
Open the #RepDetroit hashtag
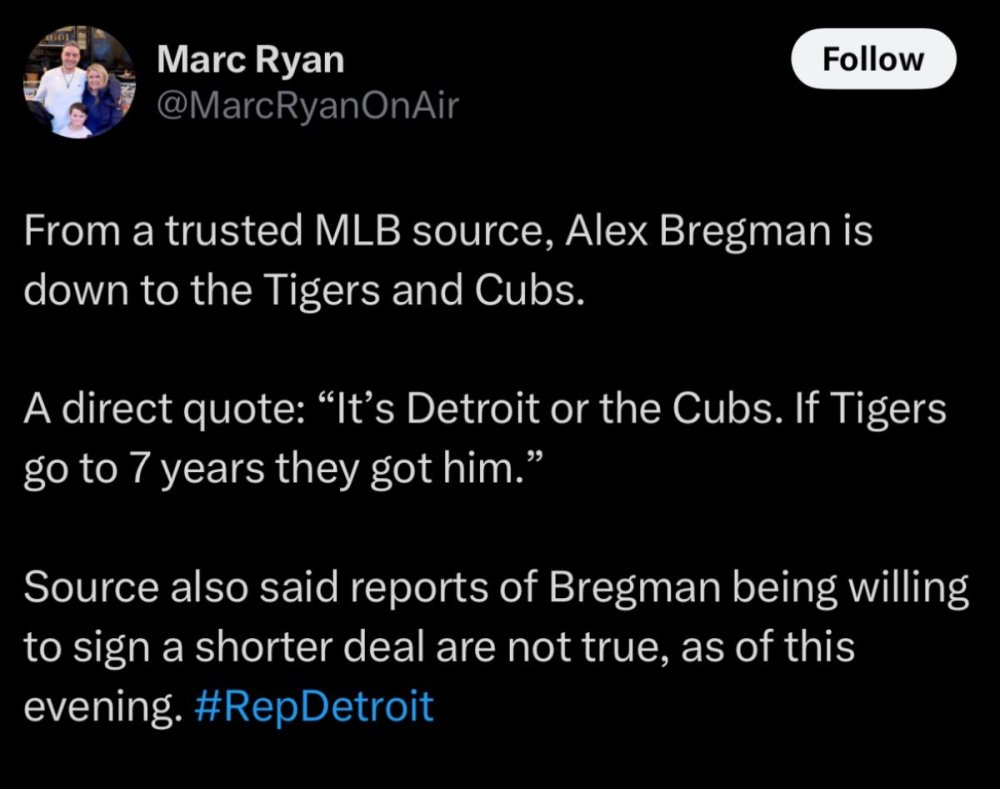click(310, 706)
